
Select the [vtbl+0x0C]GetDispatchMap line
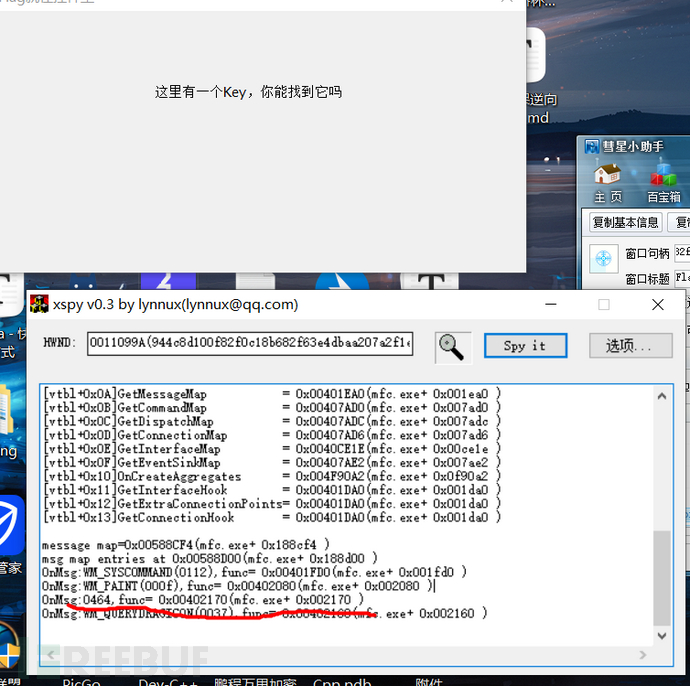coord(272,422)
